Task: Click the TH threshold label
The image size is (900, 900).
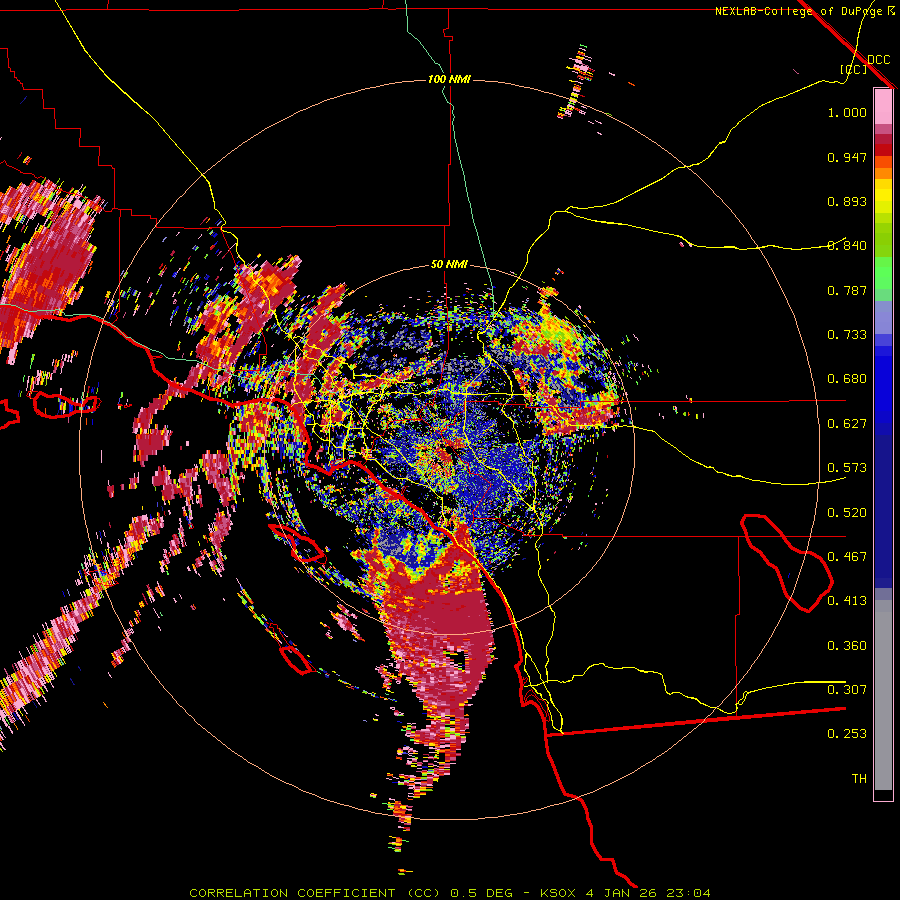Action: pyautogui.click(x=859, y=779)
